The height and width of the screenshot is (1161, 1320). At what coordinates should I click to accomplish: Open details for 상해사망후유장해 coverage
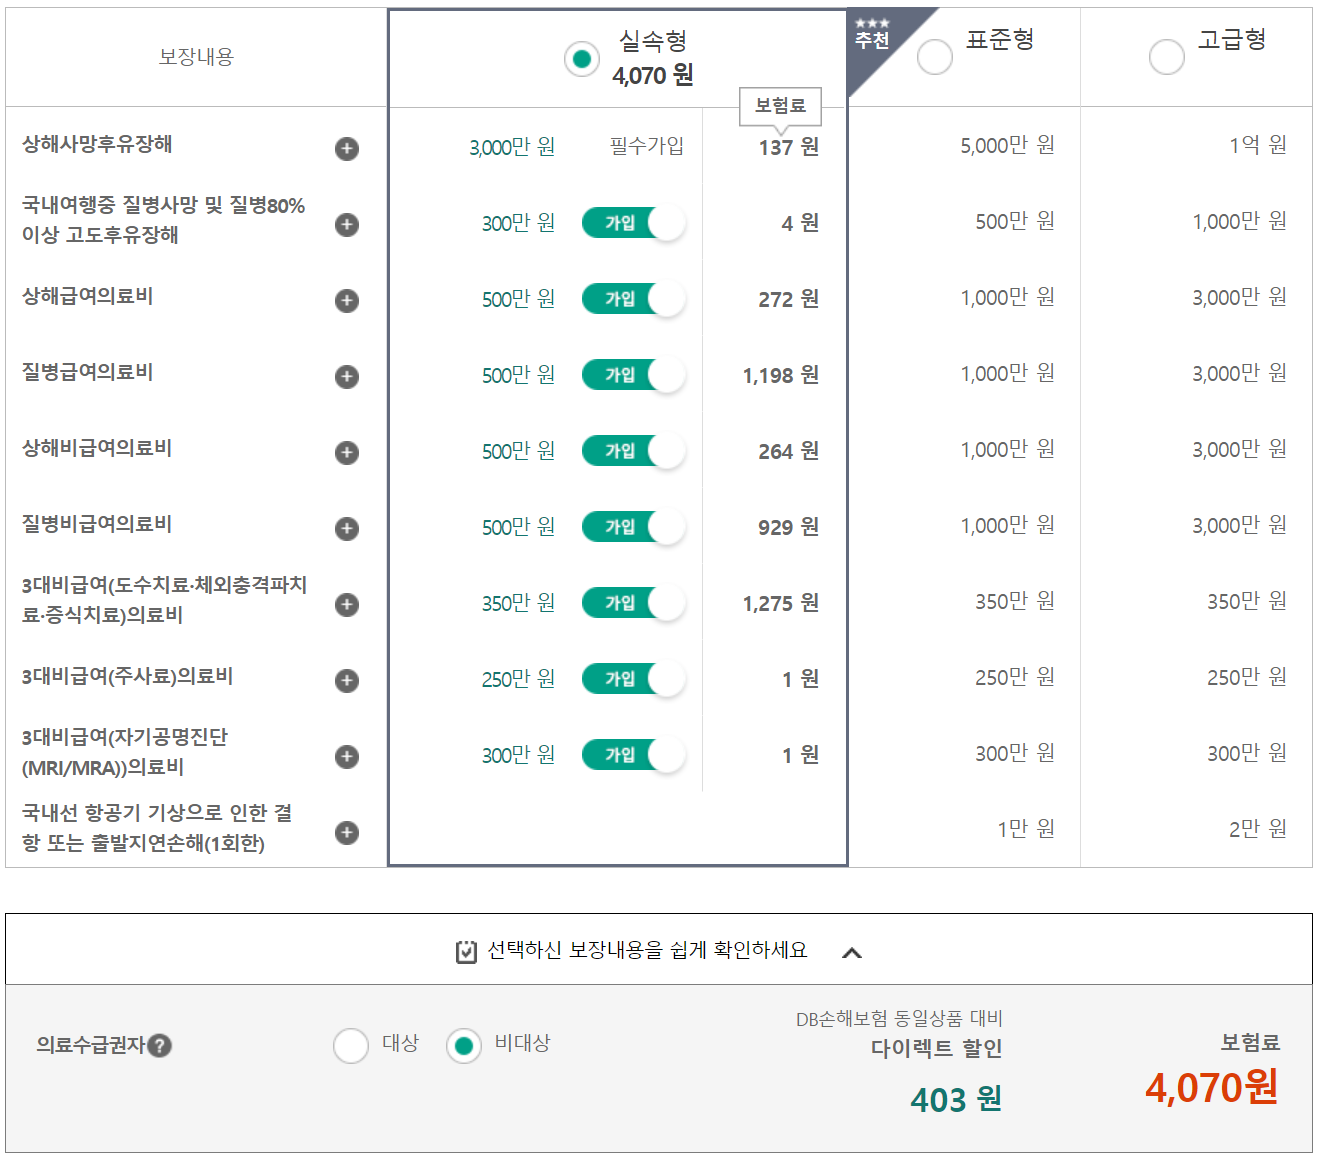click(346, 148)
